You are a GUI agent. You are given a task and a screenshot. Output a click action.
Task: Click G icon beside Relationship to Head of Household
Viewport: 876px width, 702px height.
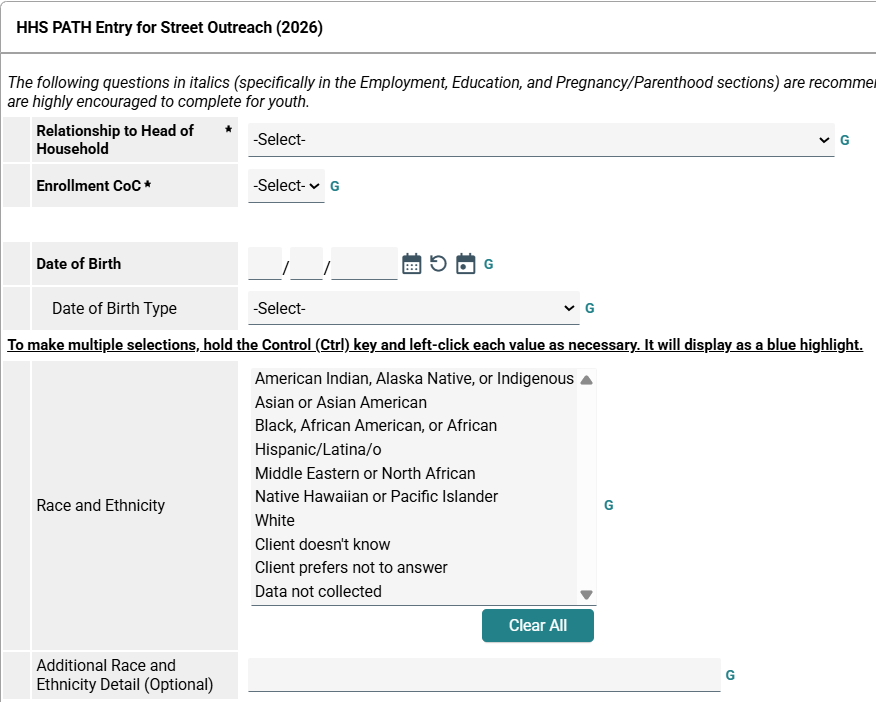coord(845,140)
